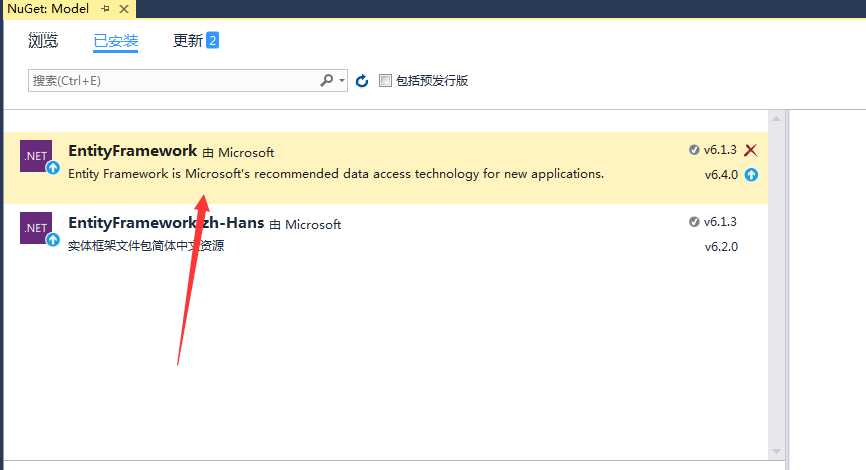Click the installed checkmark icon for zh-Hans
The height and width of the screenshot is (470, 866).
pyautogui.click(x=694, y=221)
